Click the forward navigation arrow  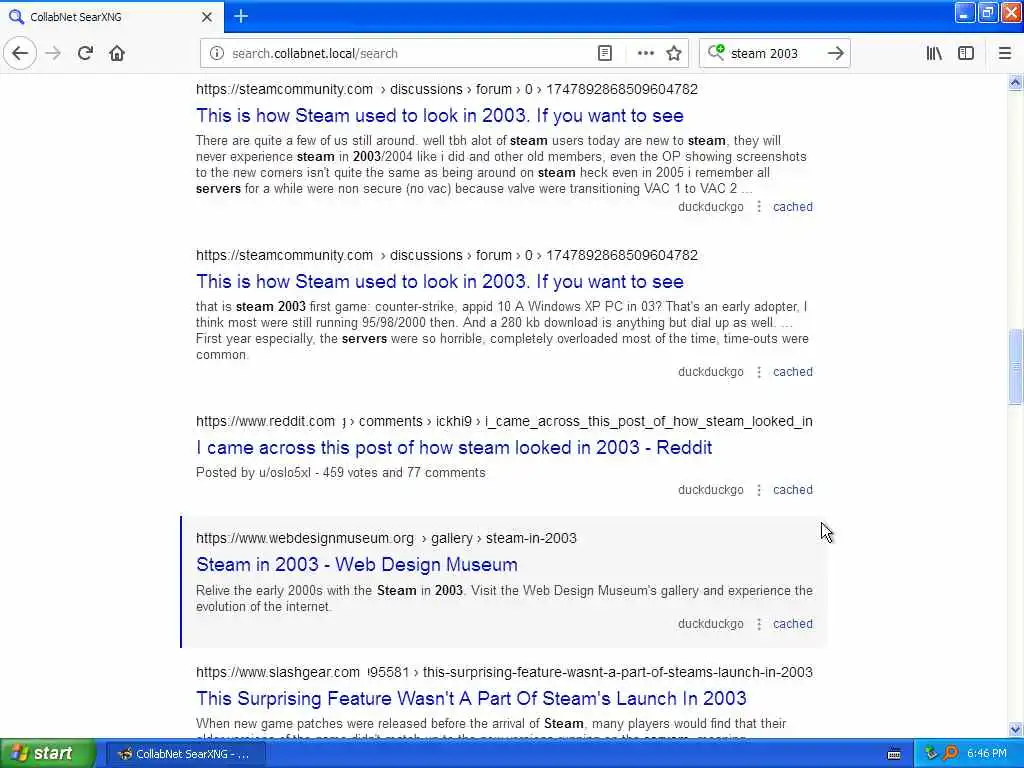[53, 54]
